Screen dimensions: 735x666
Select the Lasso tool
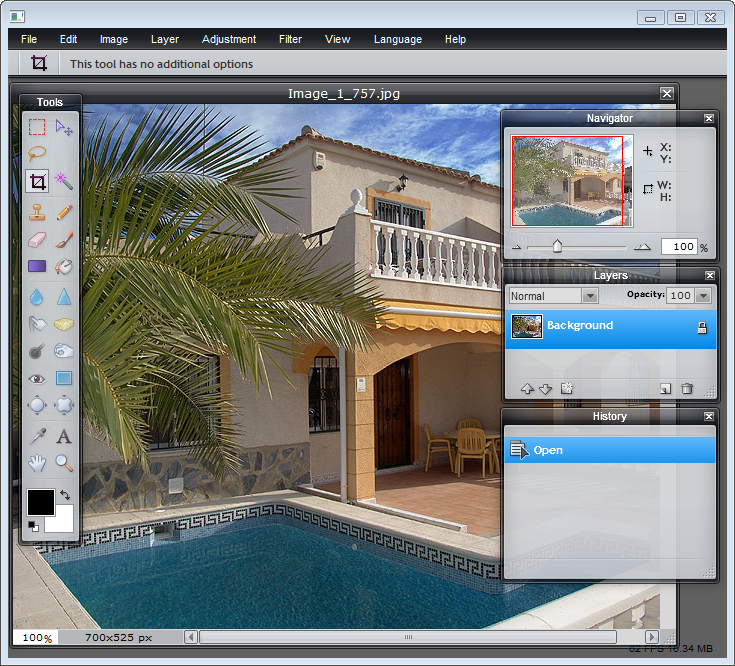37,153
